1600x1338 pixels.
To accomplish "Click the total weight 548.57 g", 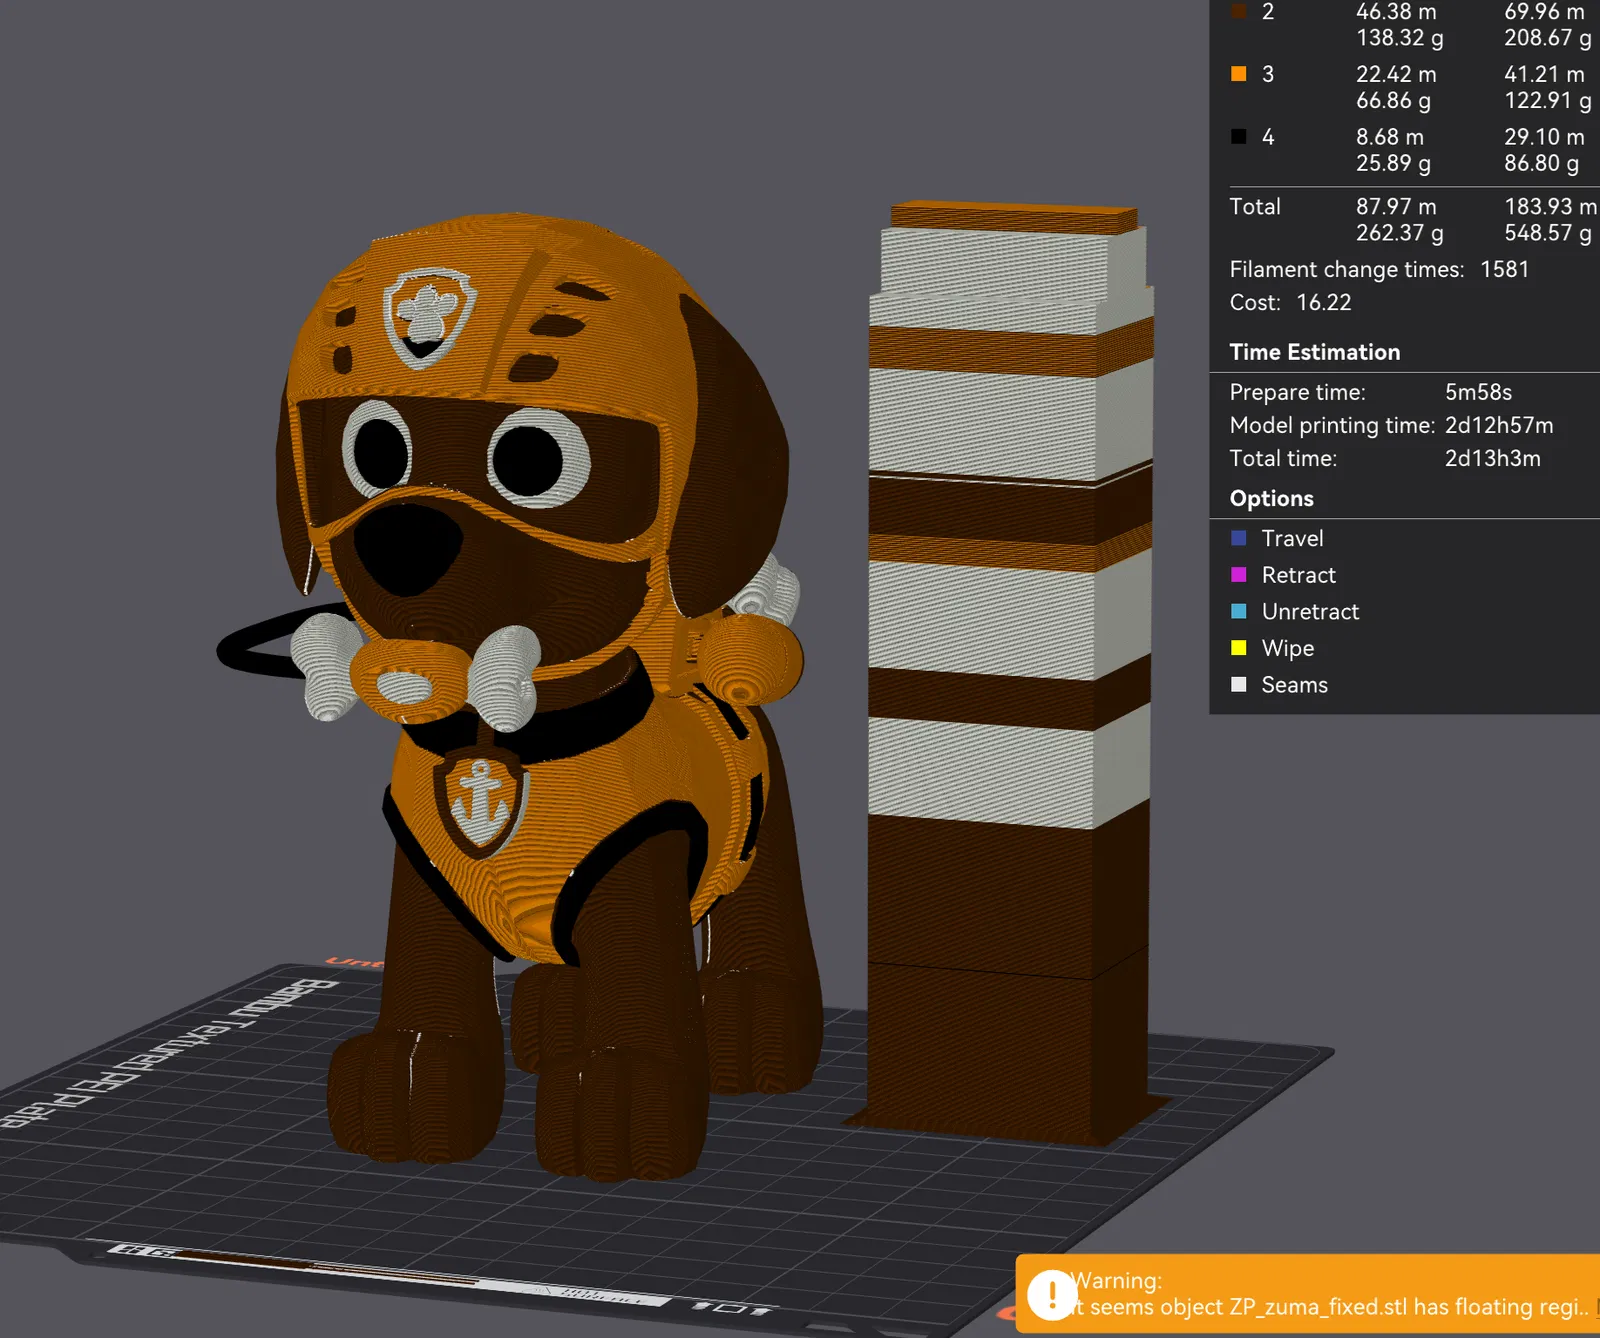I will (x=1548, y=233).
